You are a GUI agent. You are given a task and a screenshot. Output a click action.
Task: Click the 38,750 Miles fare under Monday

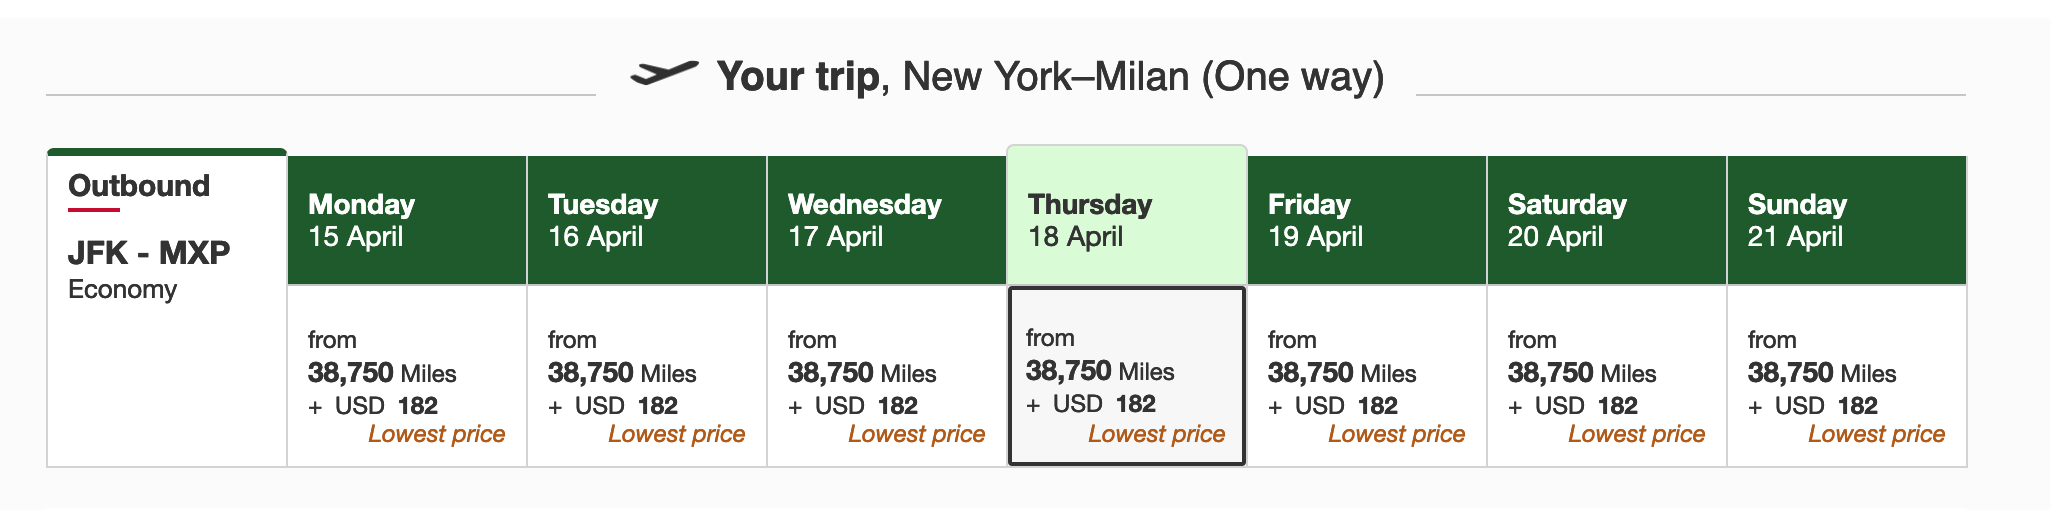point(382,374)
